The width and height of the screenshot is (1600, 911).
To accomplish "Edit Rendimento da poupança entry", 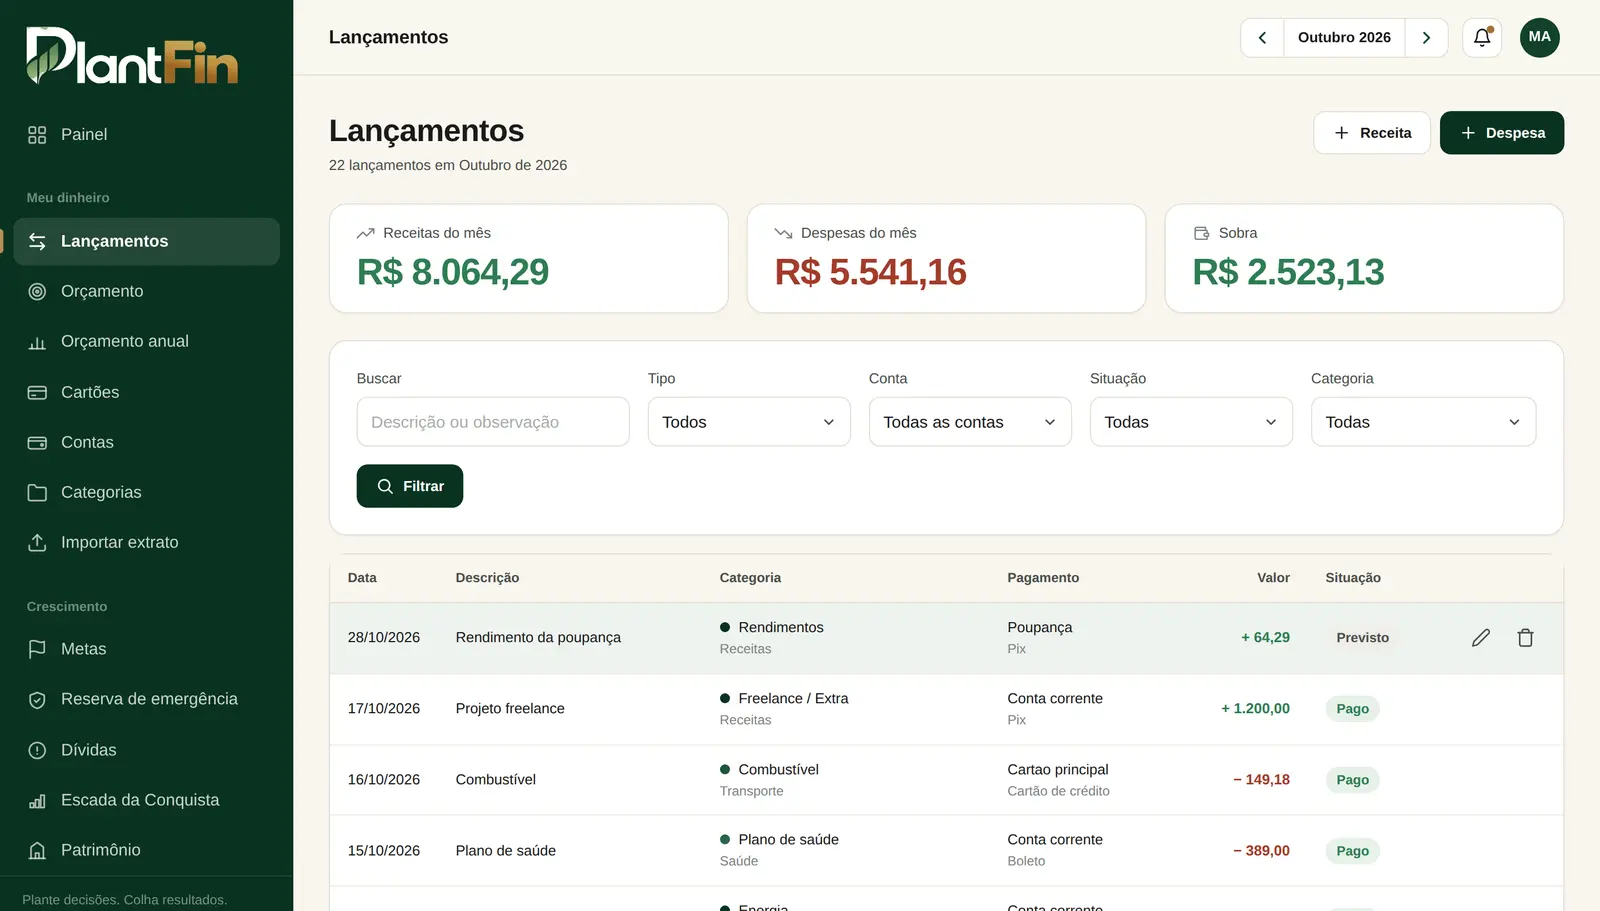I will tap(1481, 638).
